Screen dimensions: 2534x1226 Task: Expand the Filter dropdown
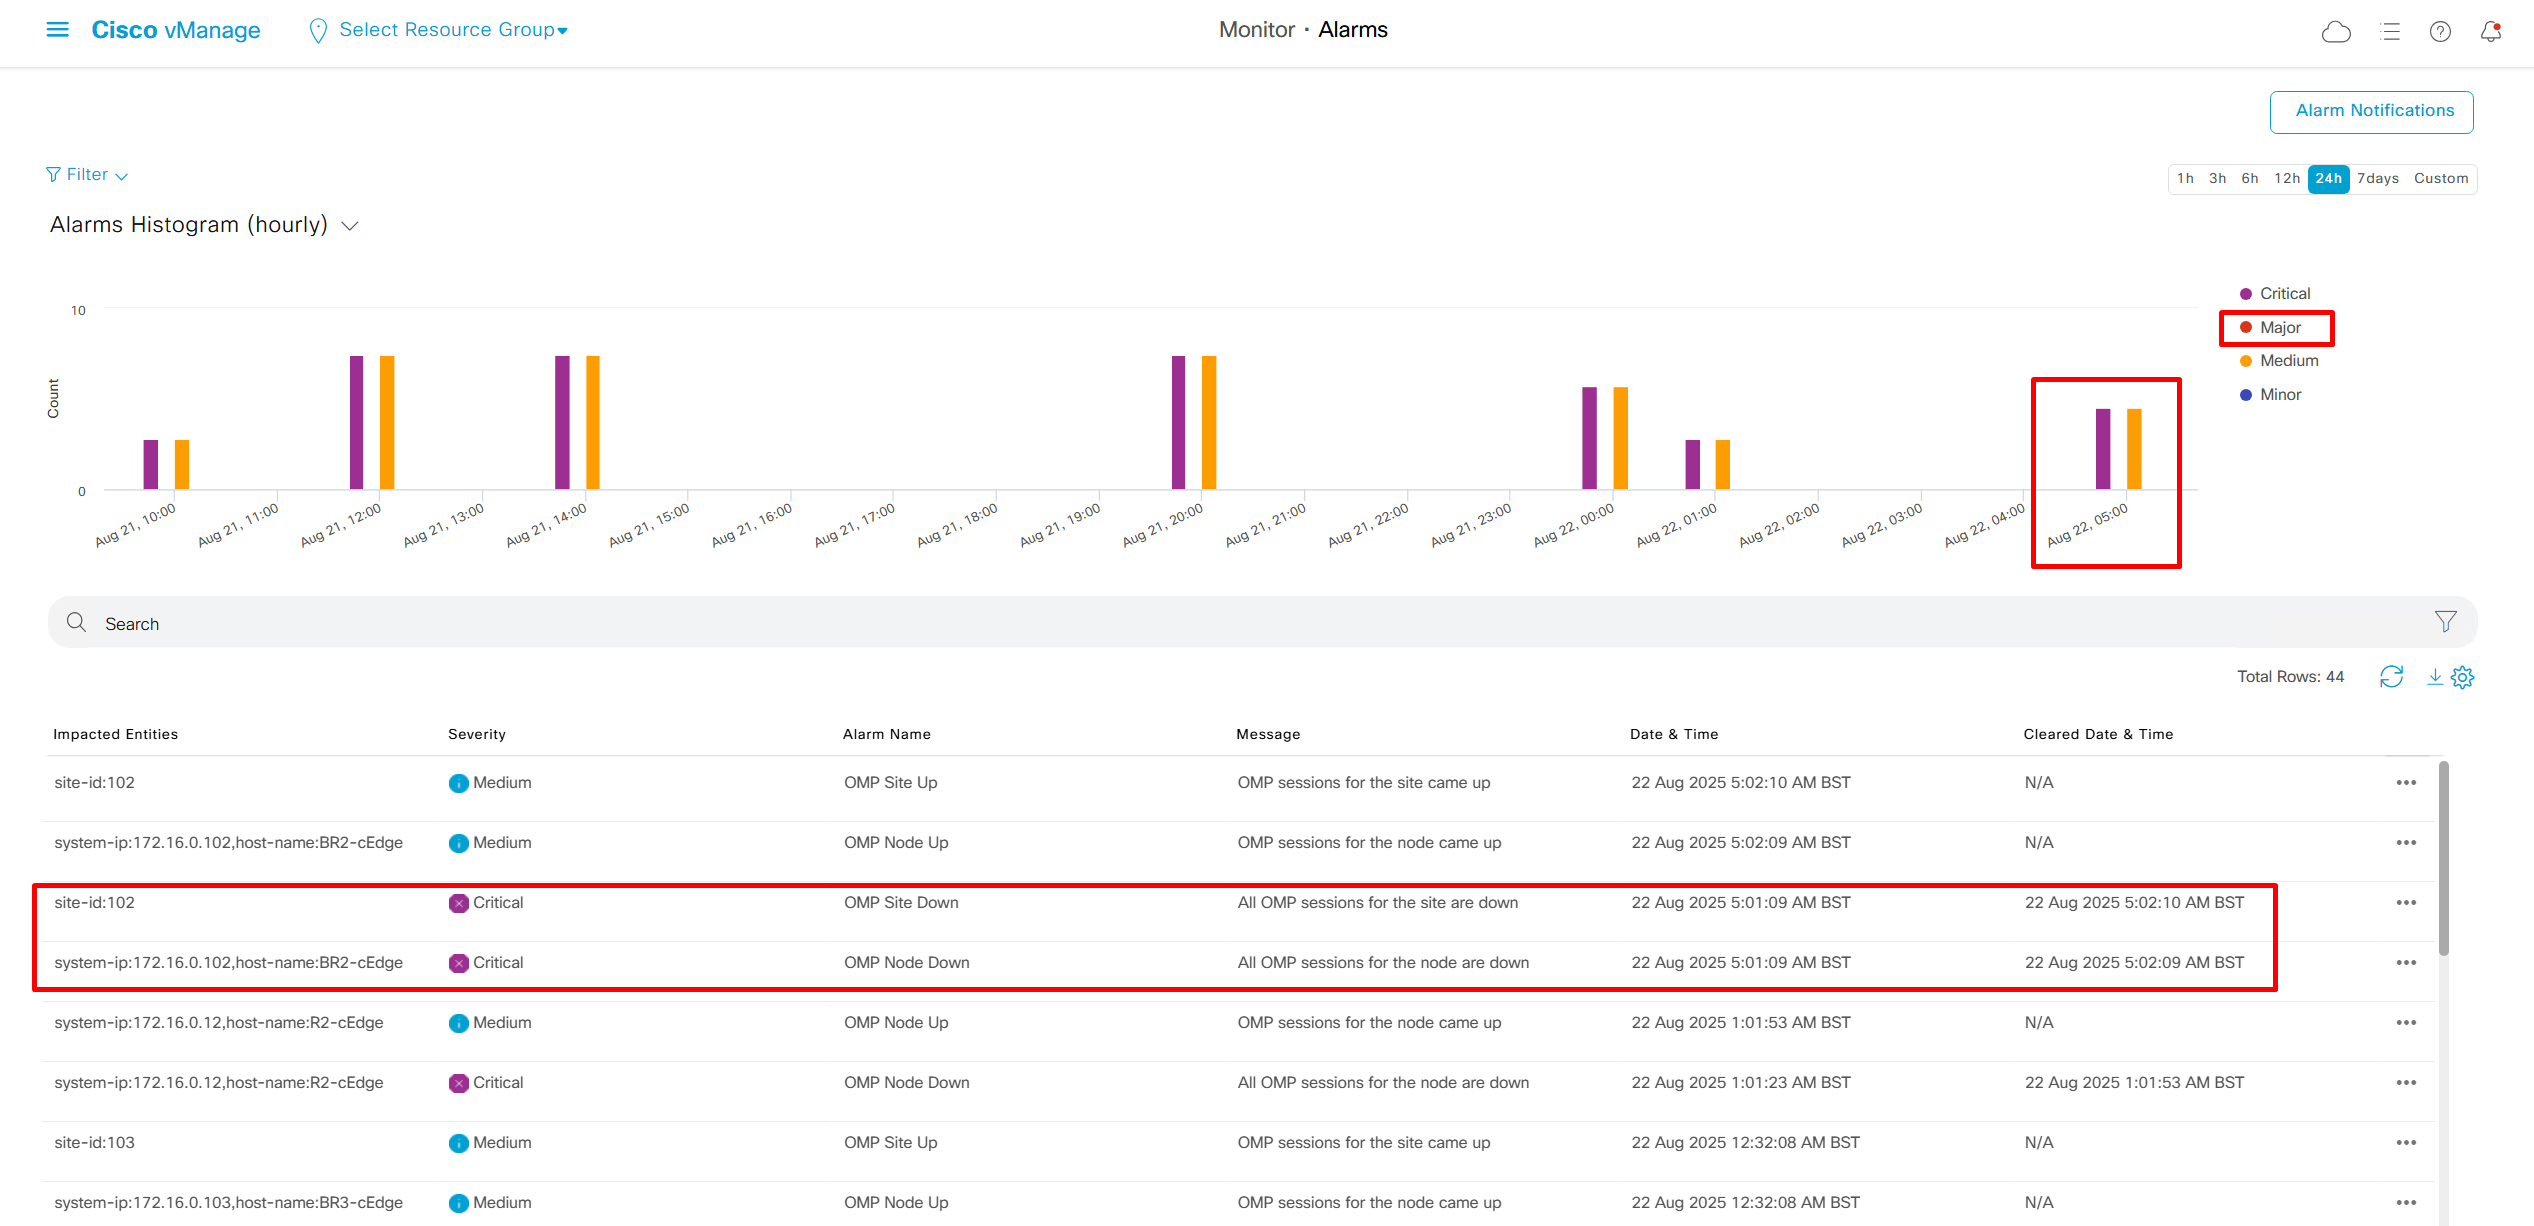point(88,175)
